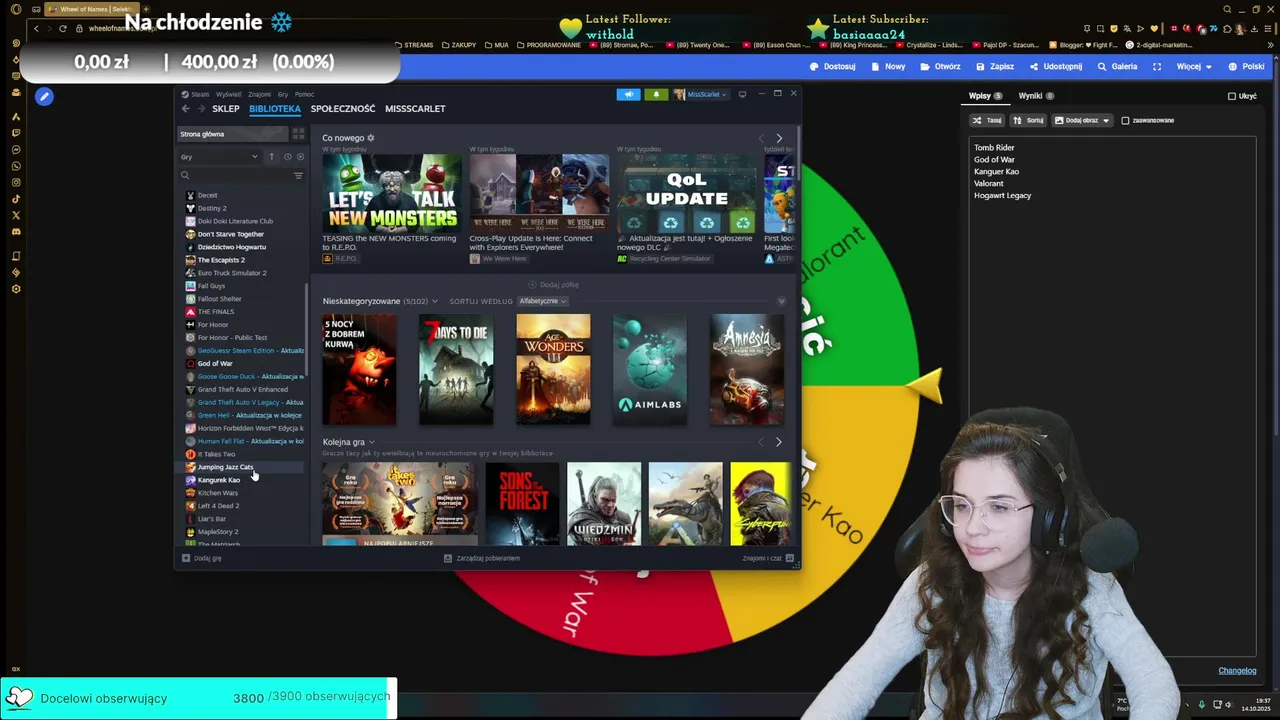Click the ready-to-play filter icon
Screen dimensions: 1280x720
click(300, 157)
